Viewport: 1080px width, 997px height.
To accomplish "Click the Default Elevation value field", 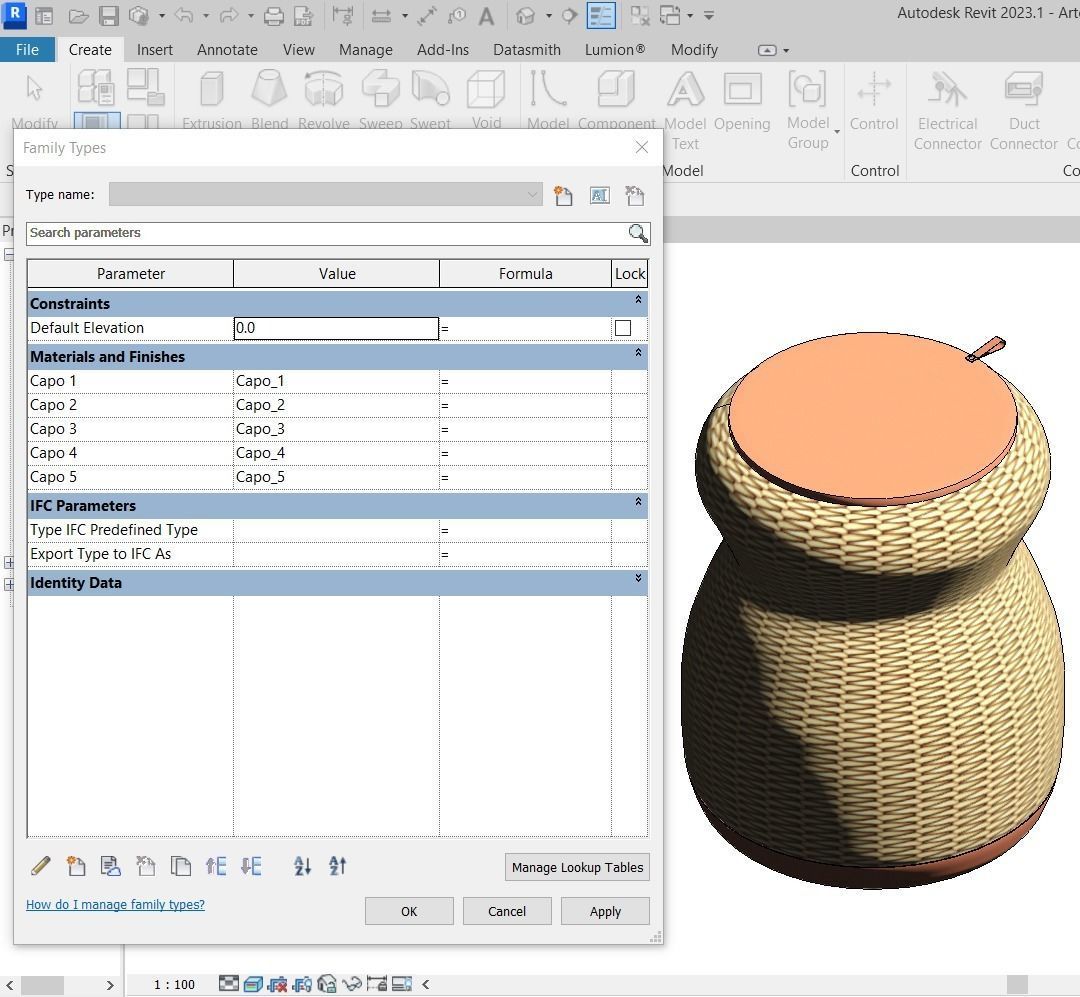I will click(336, 328).
